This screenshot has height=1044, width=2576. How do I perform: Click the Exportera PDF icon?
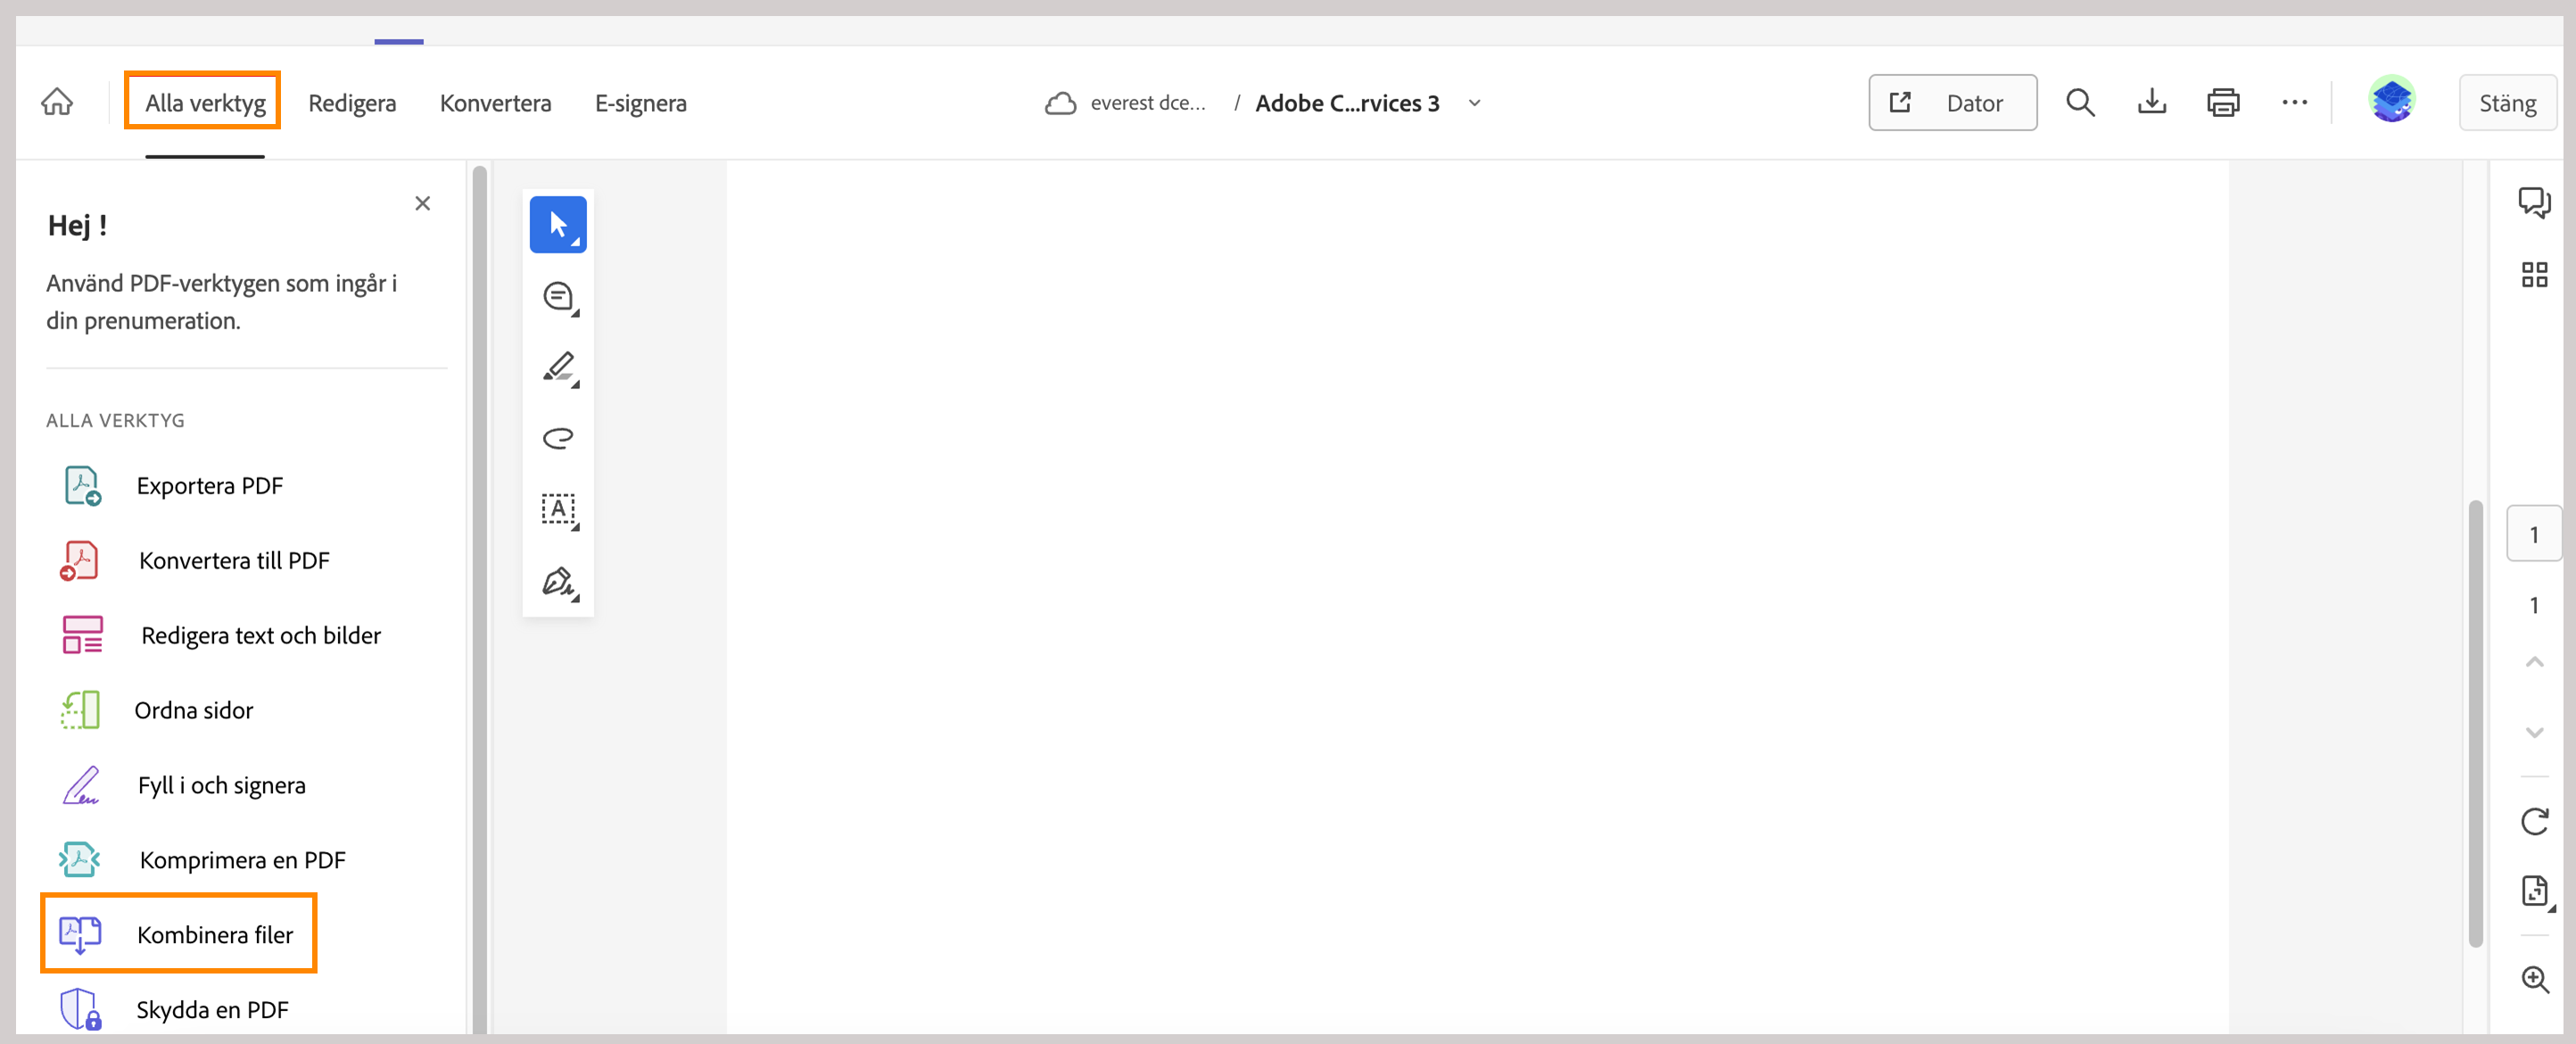[x=82, y=485]
